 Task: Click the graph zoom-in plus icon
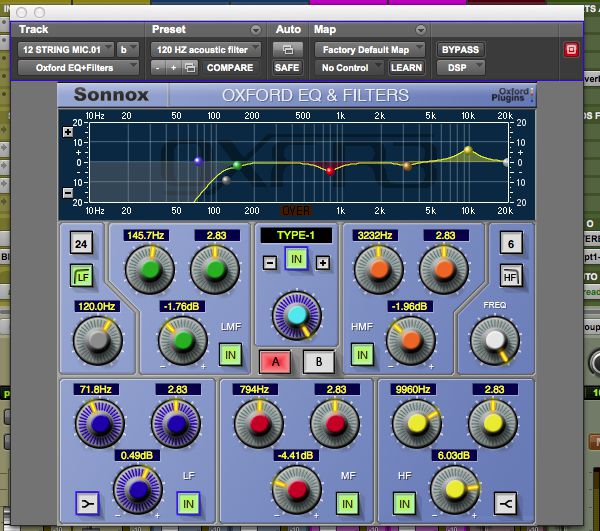coord(68,132)
